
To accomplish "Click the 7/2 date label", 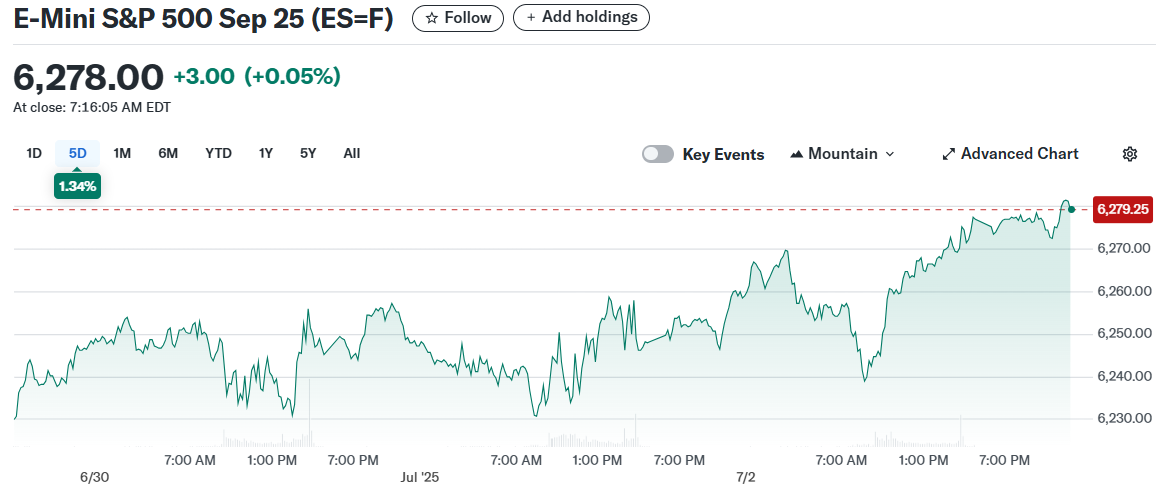I will click(746, 477).
